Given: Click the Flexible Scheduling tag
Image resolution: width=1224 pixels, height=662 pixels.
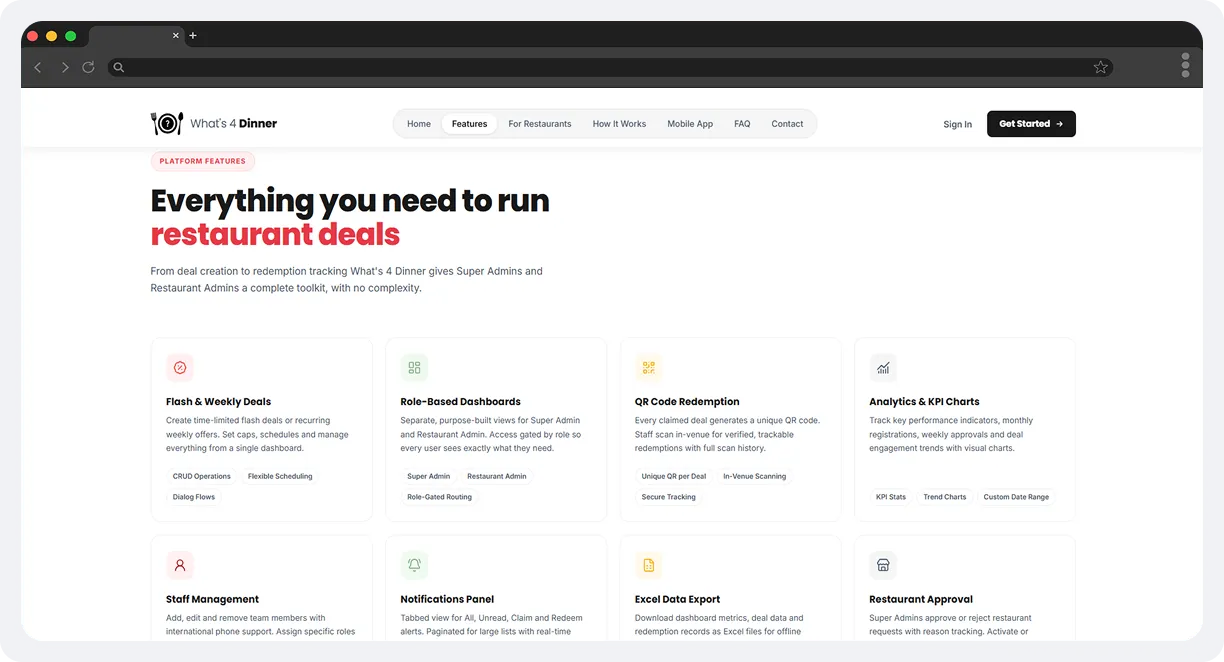Looking at the screenshot, I should pyautogui.click(x=280, y=476).
